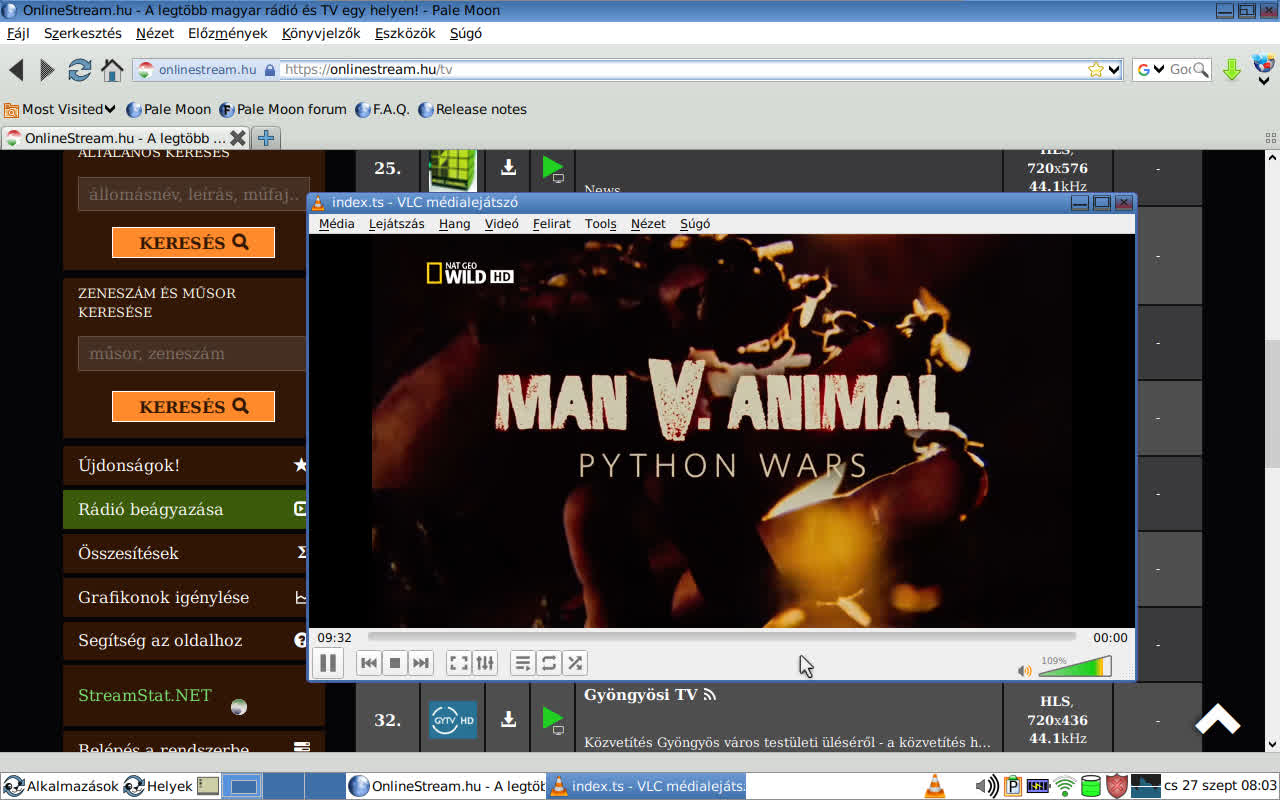Open the Pale Moon Fájl menu

18,33
